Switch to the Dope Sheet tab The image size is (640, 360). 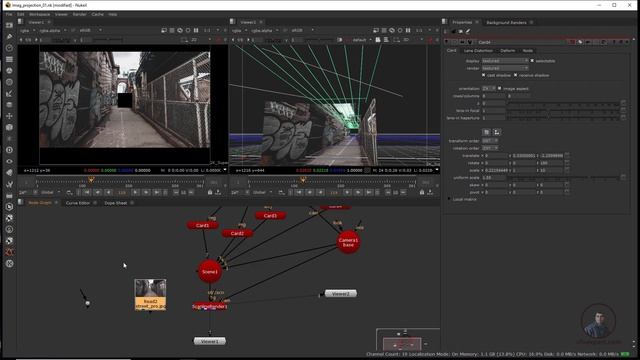(x=116, y=203)
